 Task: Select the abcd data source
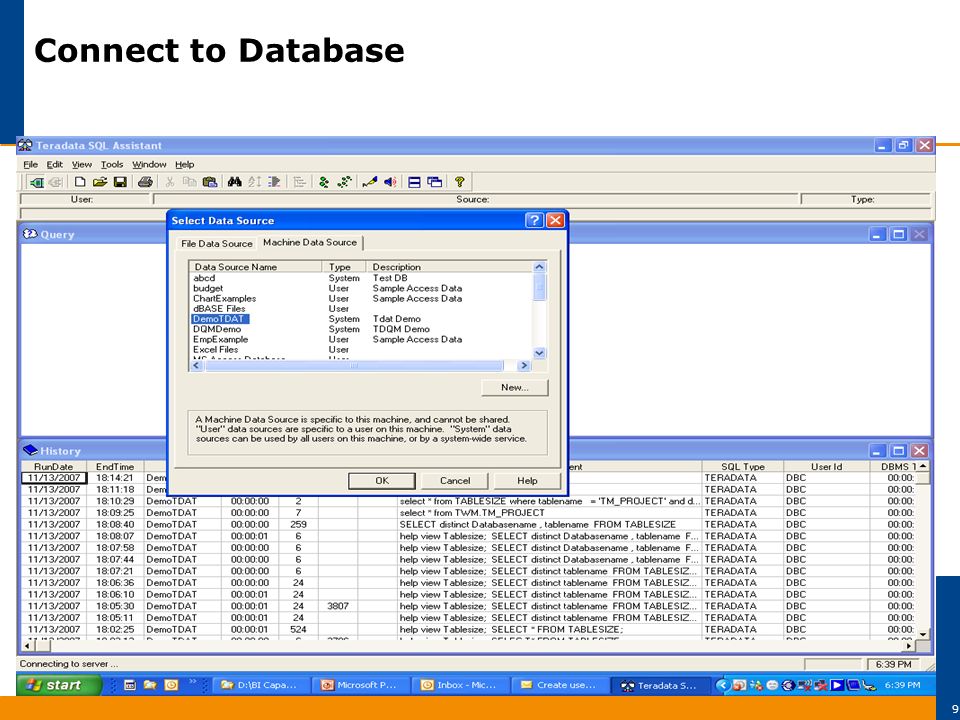pyautogui.click(x=204, y=278)
